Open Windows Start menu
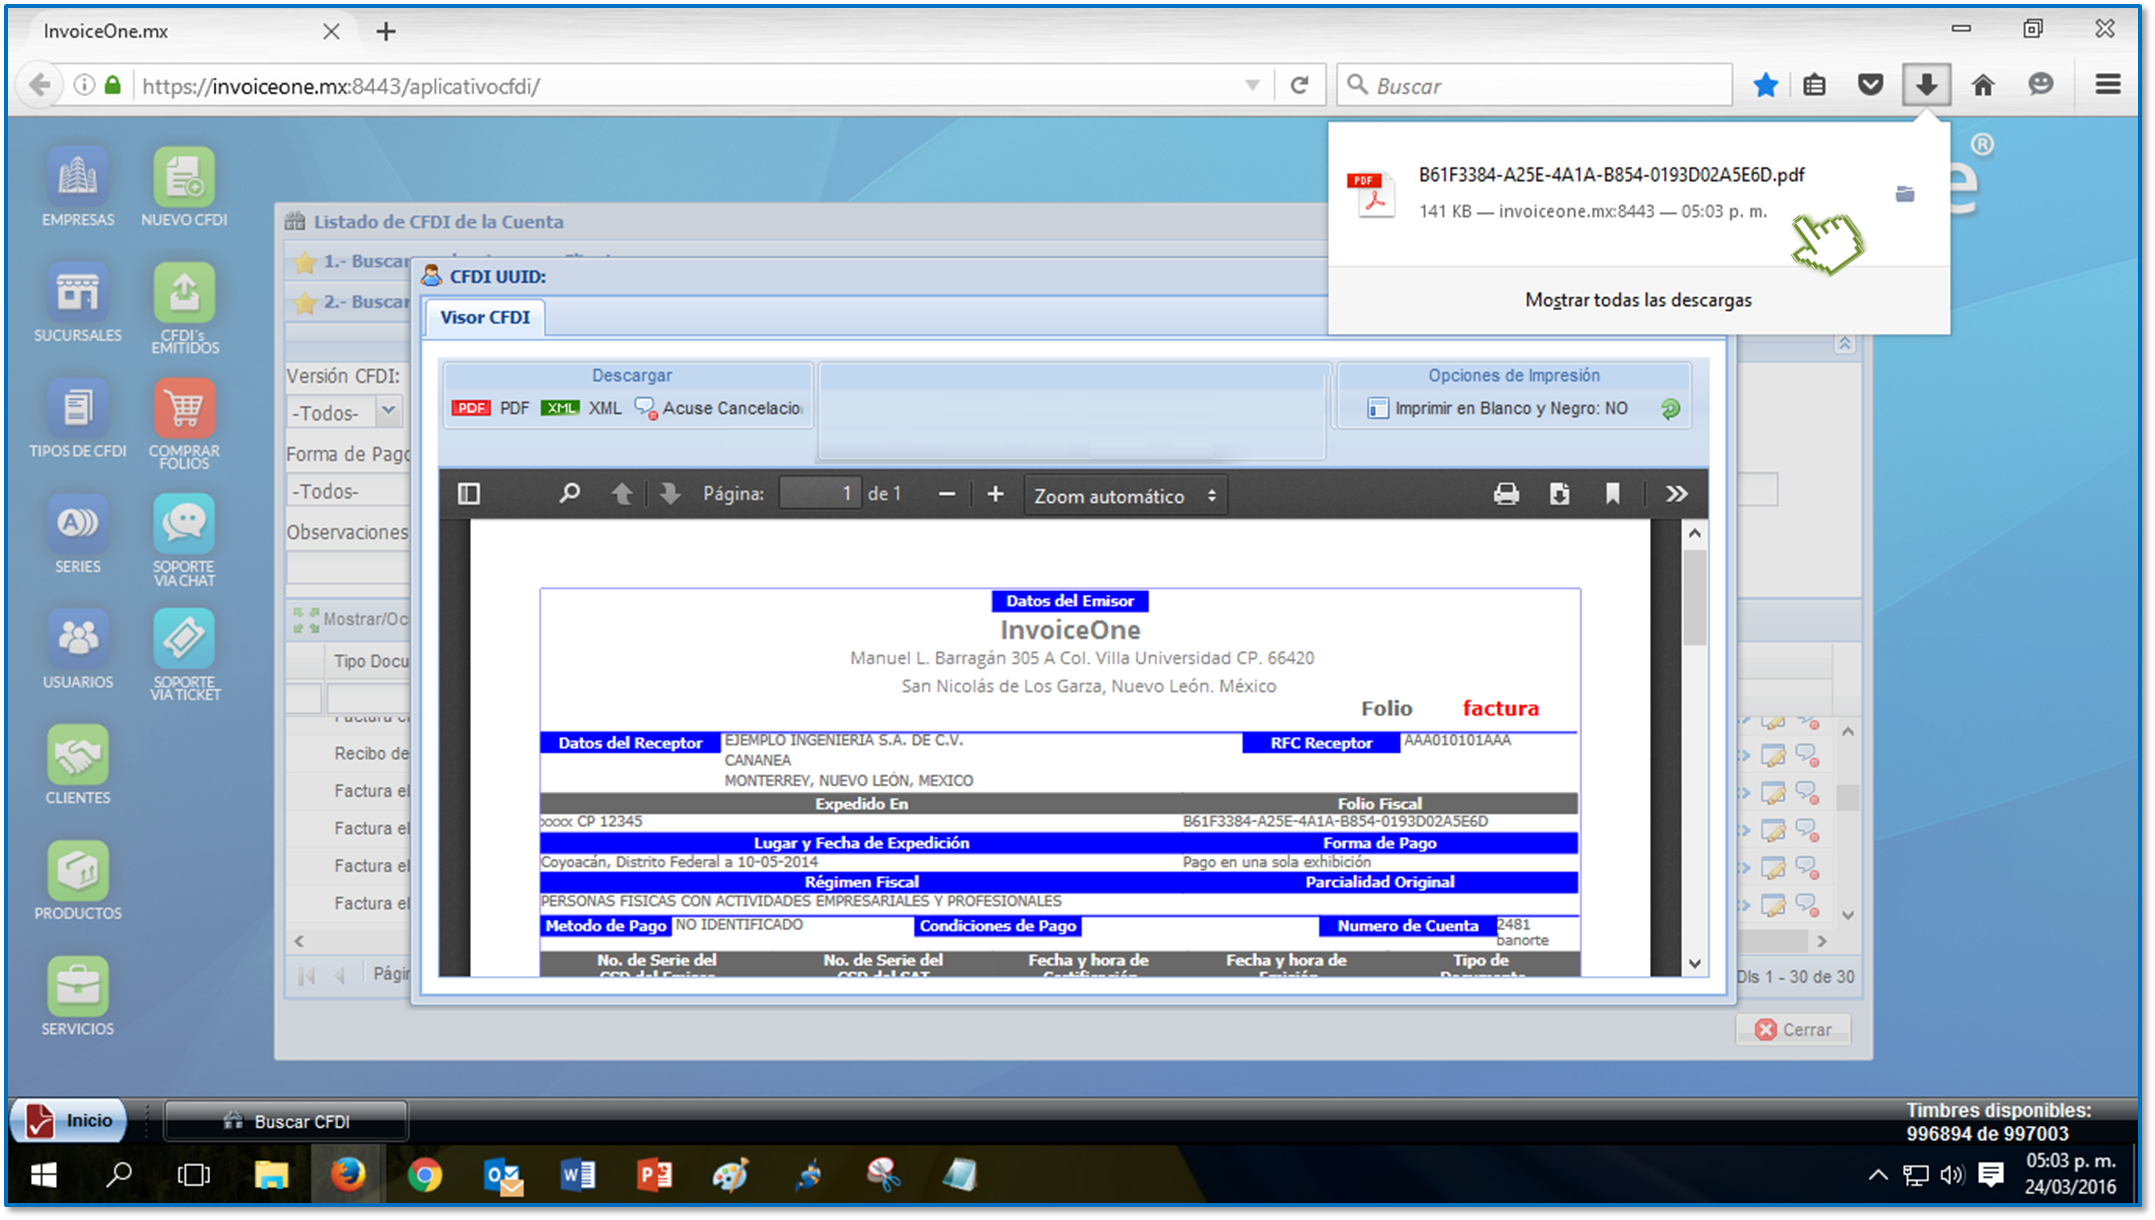The image size is (2155, 1220). pyautogui.click(x=43, y=1175)
